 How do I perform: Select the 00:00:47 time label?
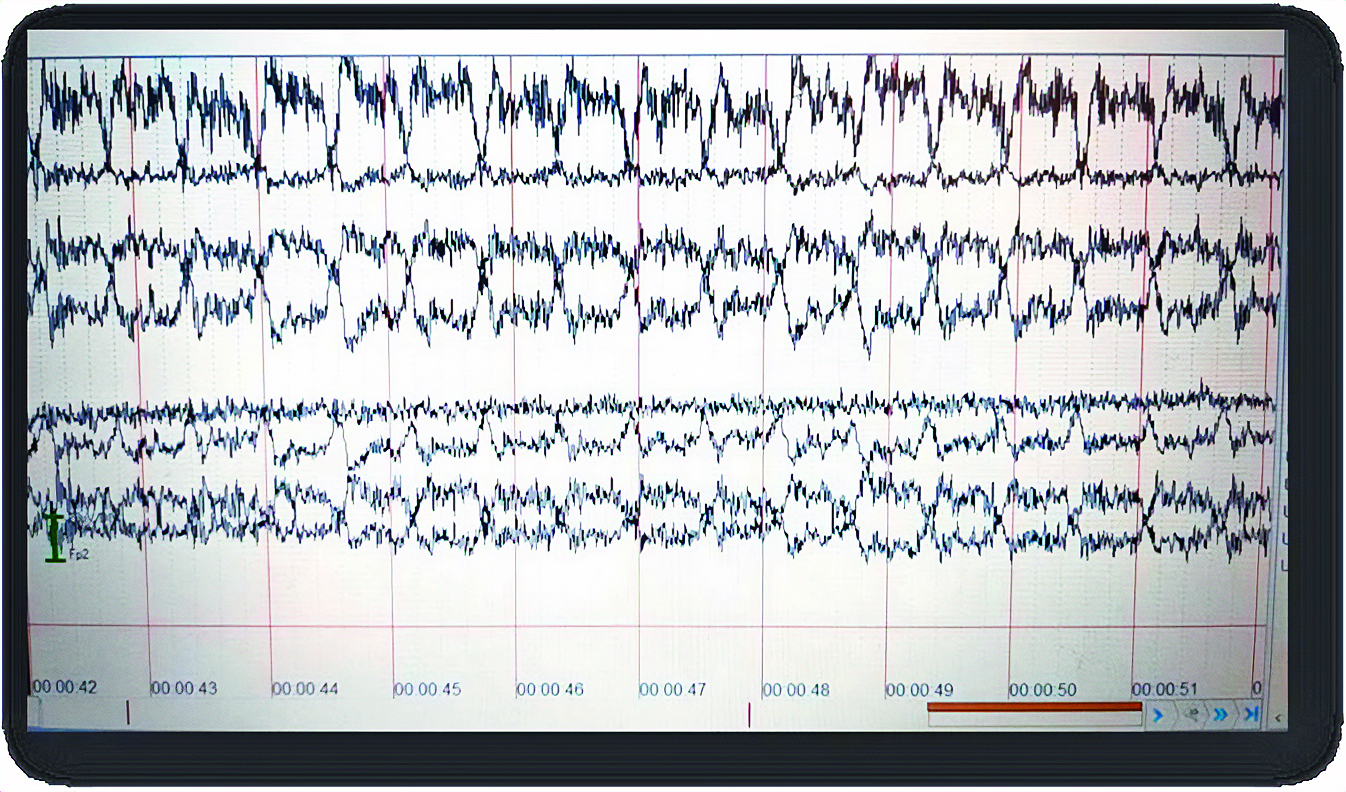[x=673, y=689]
